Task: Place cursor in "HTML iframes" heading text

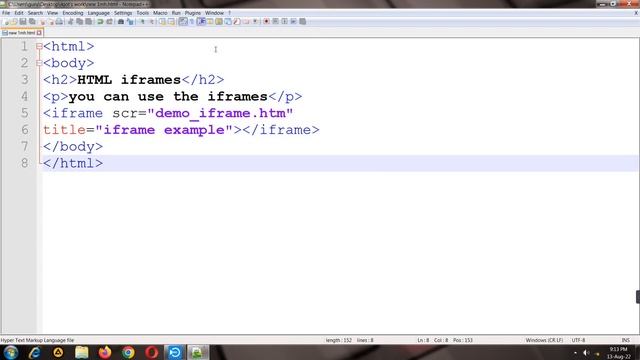Action: point(129,80)
